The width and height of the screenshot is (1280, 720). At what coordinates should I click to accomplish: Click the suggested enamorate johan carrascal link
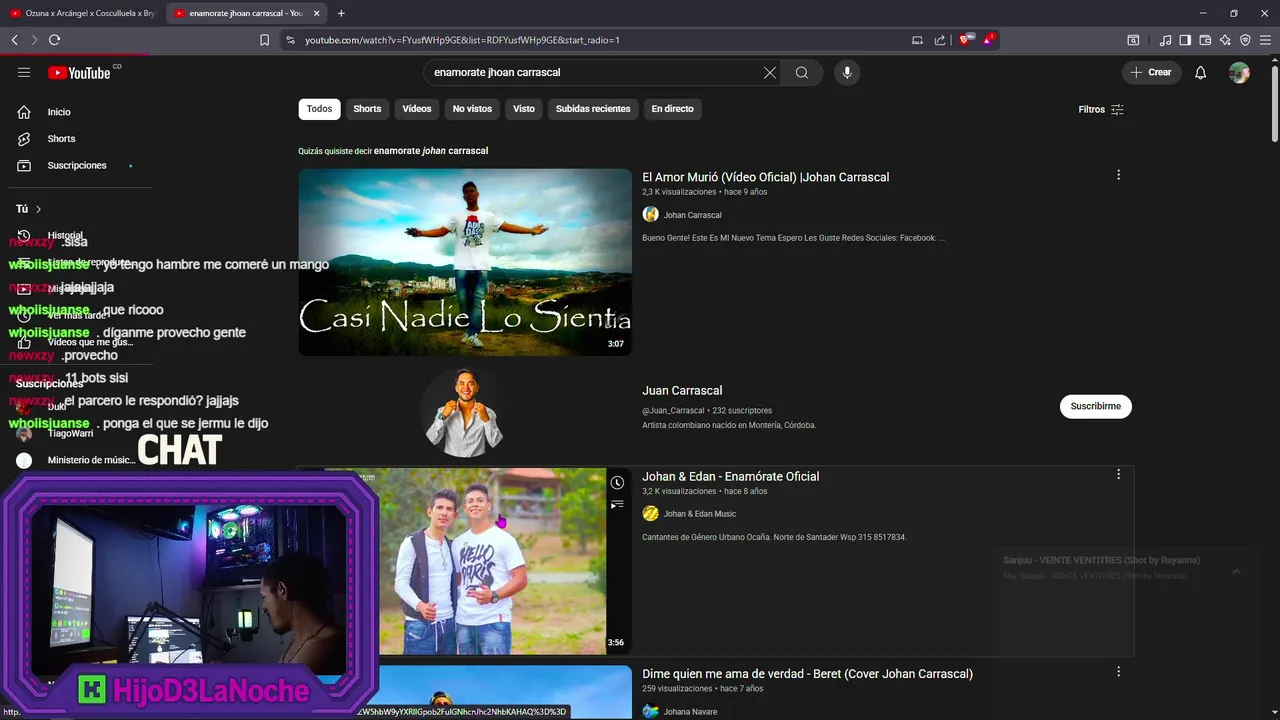431,151
